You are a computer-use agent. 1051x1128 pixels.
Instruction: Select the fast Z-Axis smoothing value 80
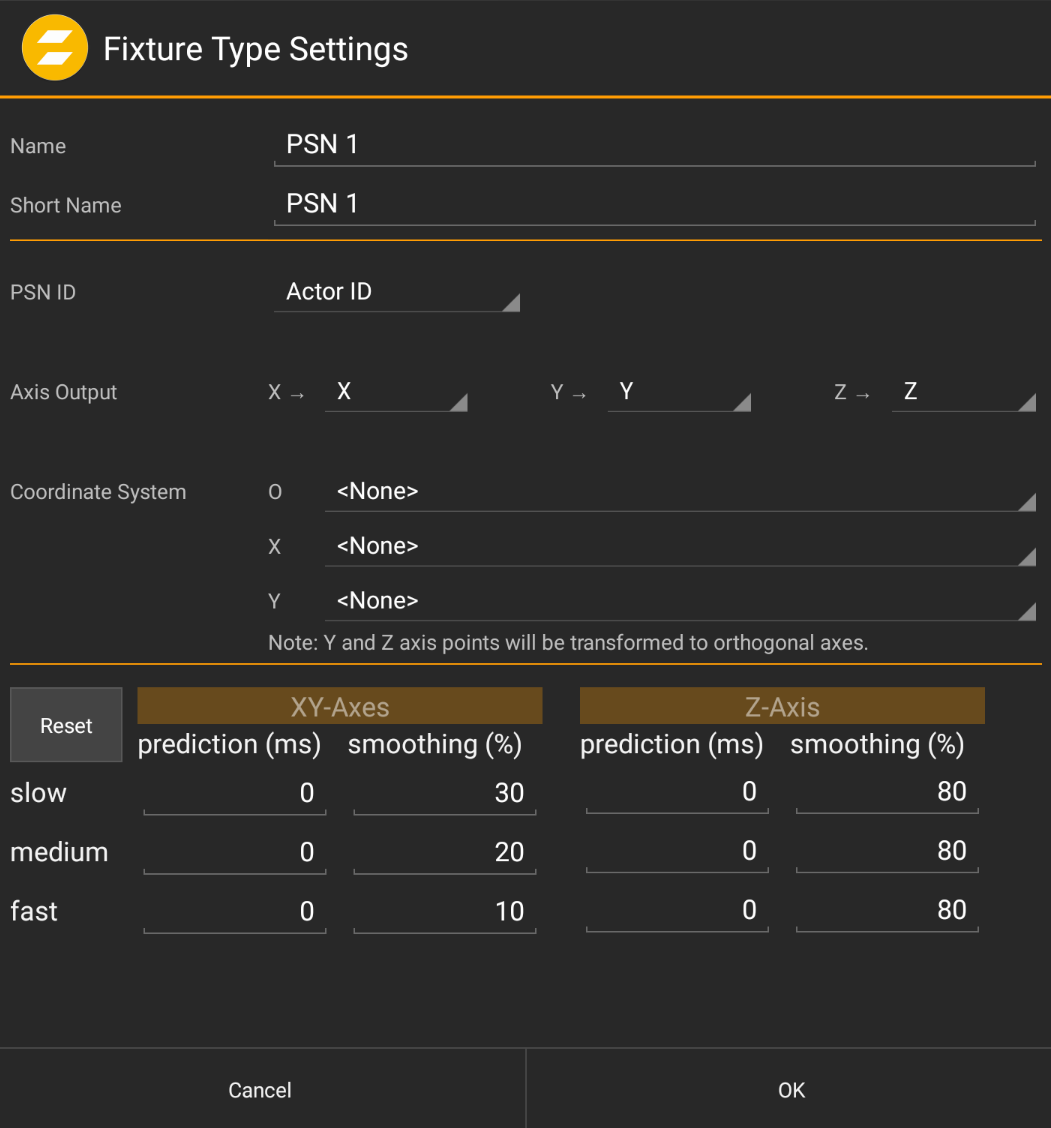(x=886, y=910)
